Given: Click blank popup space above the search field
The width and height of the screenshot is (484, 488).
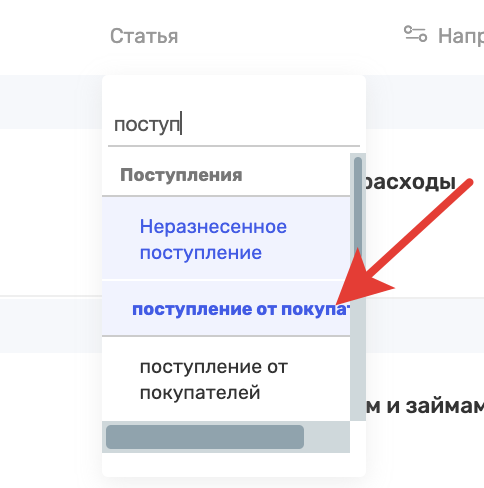Looking at the screenshot, I should point(234,91).
